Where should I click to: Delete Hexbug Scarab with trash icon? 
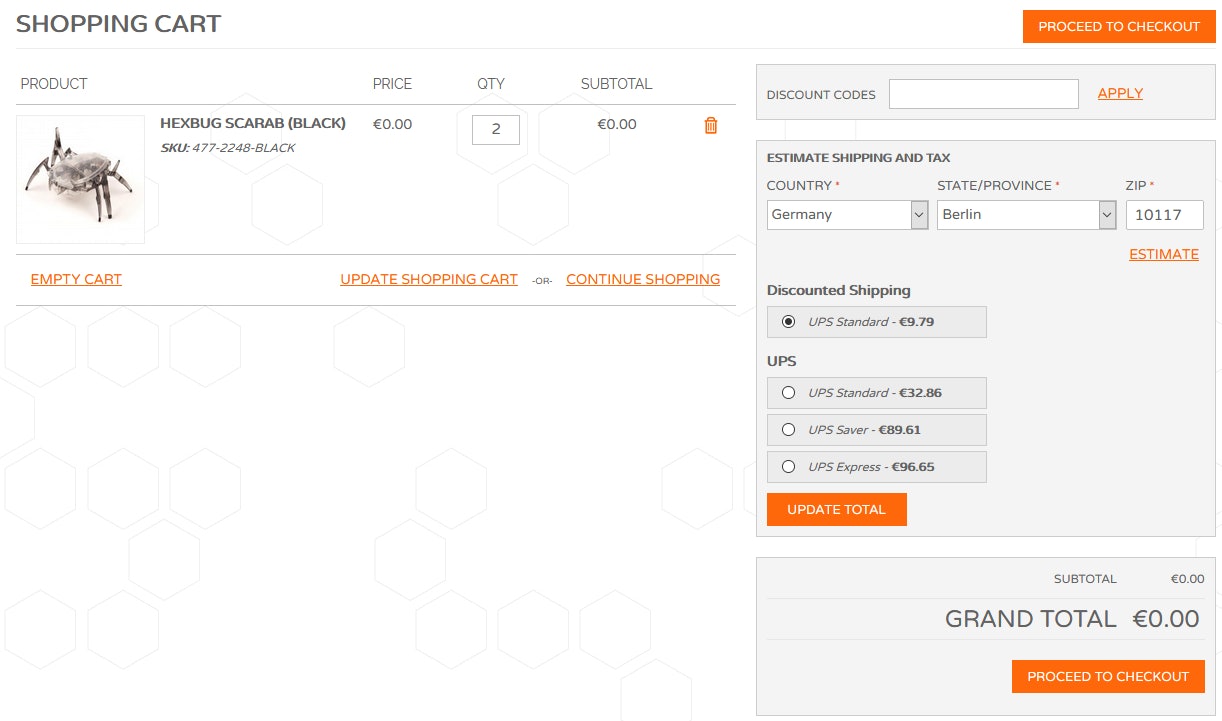pos(711,126)
